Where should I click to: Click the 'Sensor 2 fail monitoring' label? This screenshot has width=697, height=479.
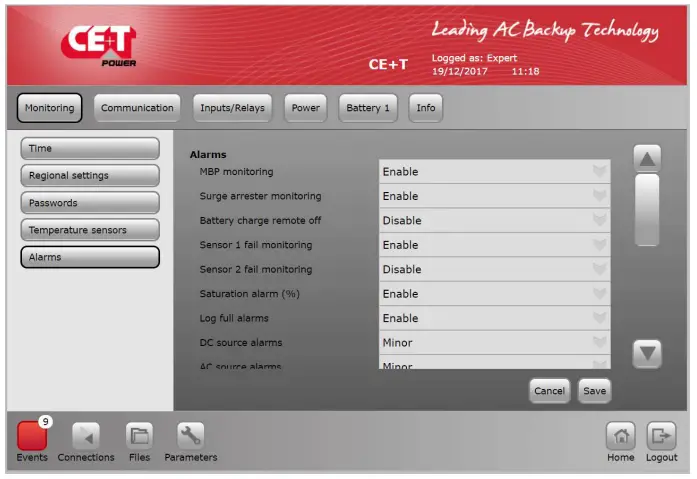256,269
